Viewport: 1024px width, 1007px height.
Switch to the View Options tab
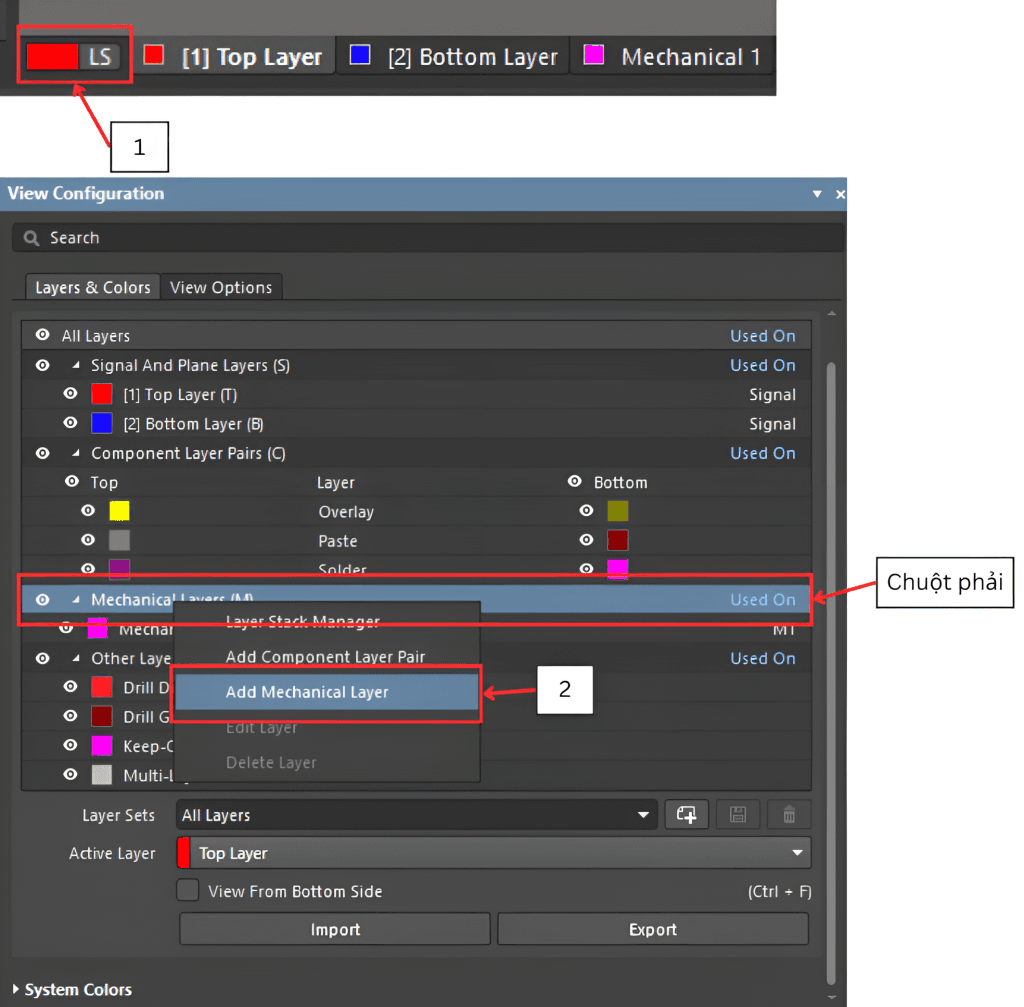click(221, 287)
